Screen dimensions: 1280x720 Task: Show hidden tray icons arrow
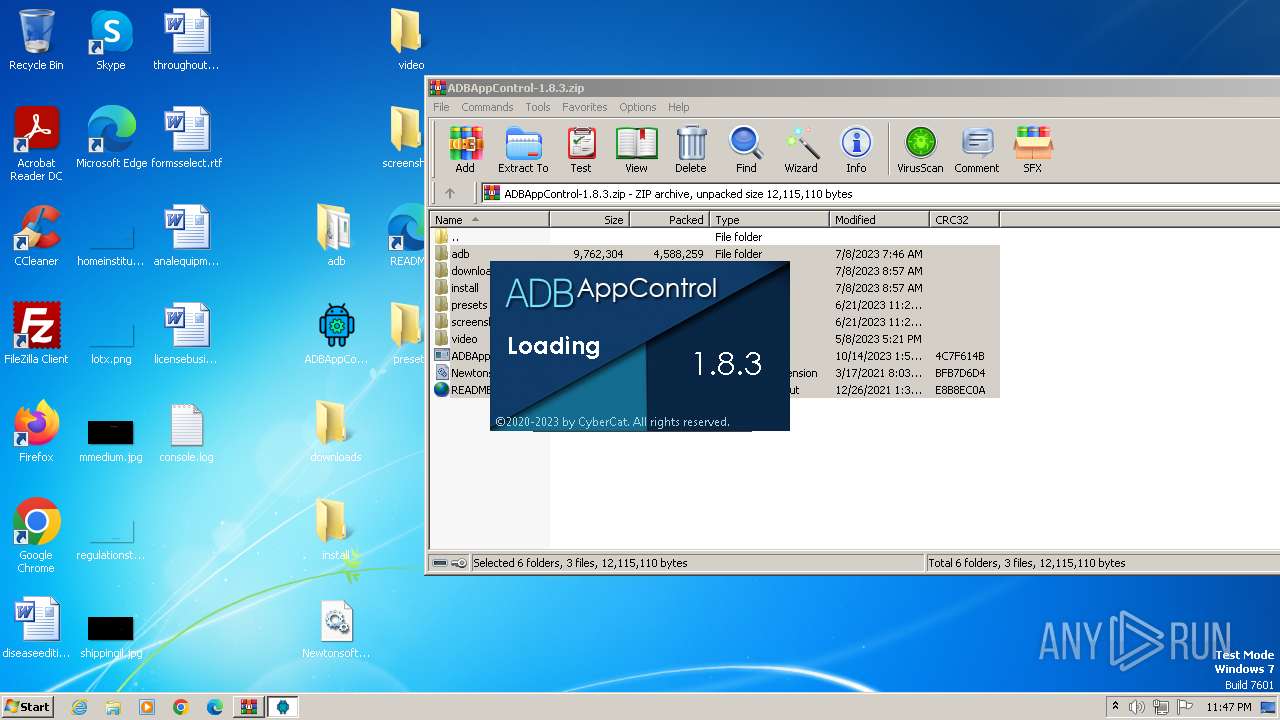coord(1115,706)
